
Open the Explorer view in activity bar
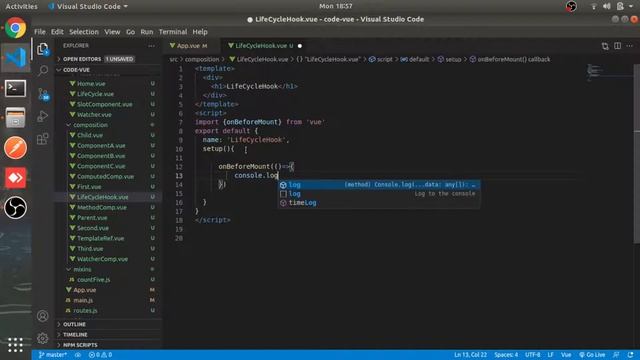click(43, 49)
